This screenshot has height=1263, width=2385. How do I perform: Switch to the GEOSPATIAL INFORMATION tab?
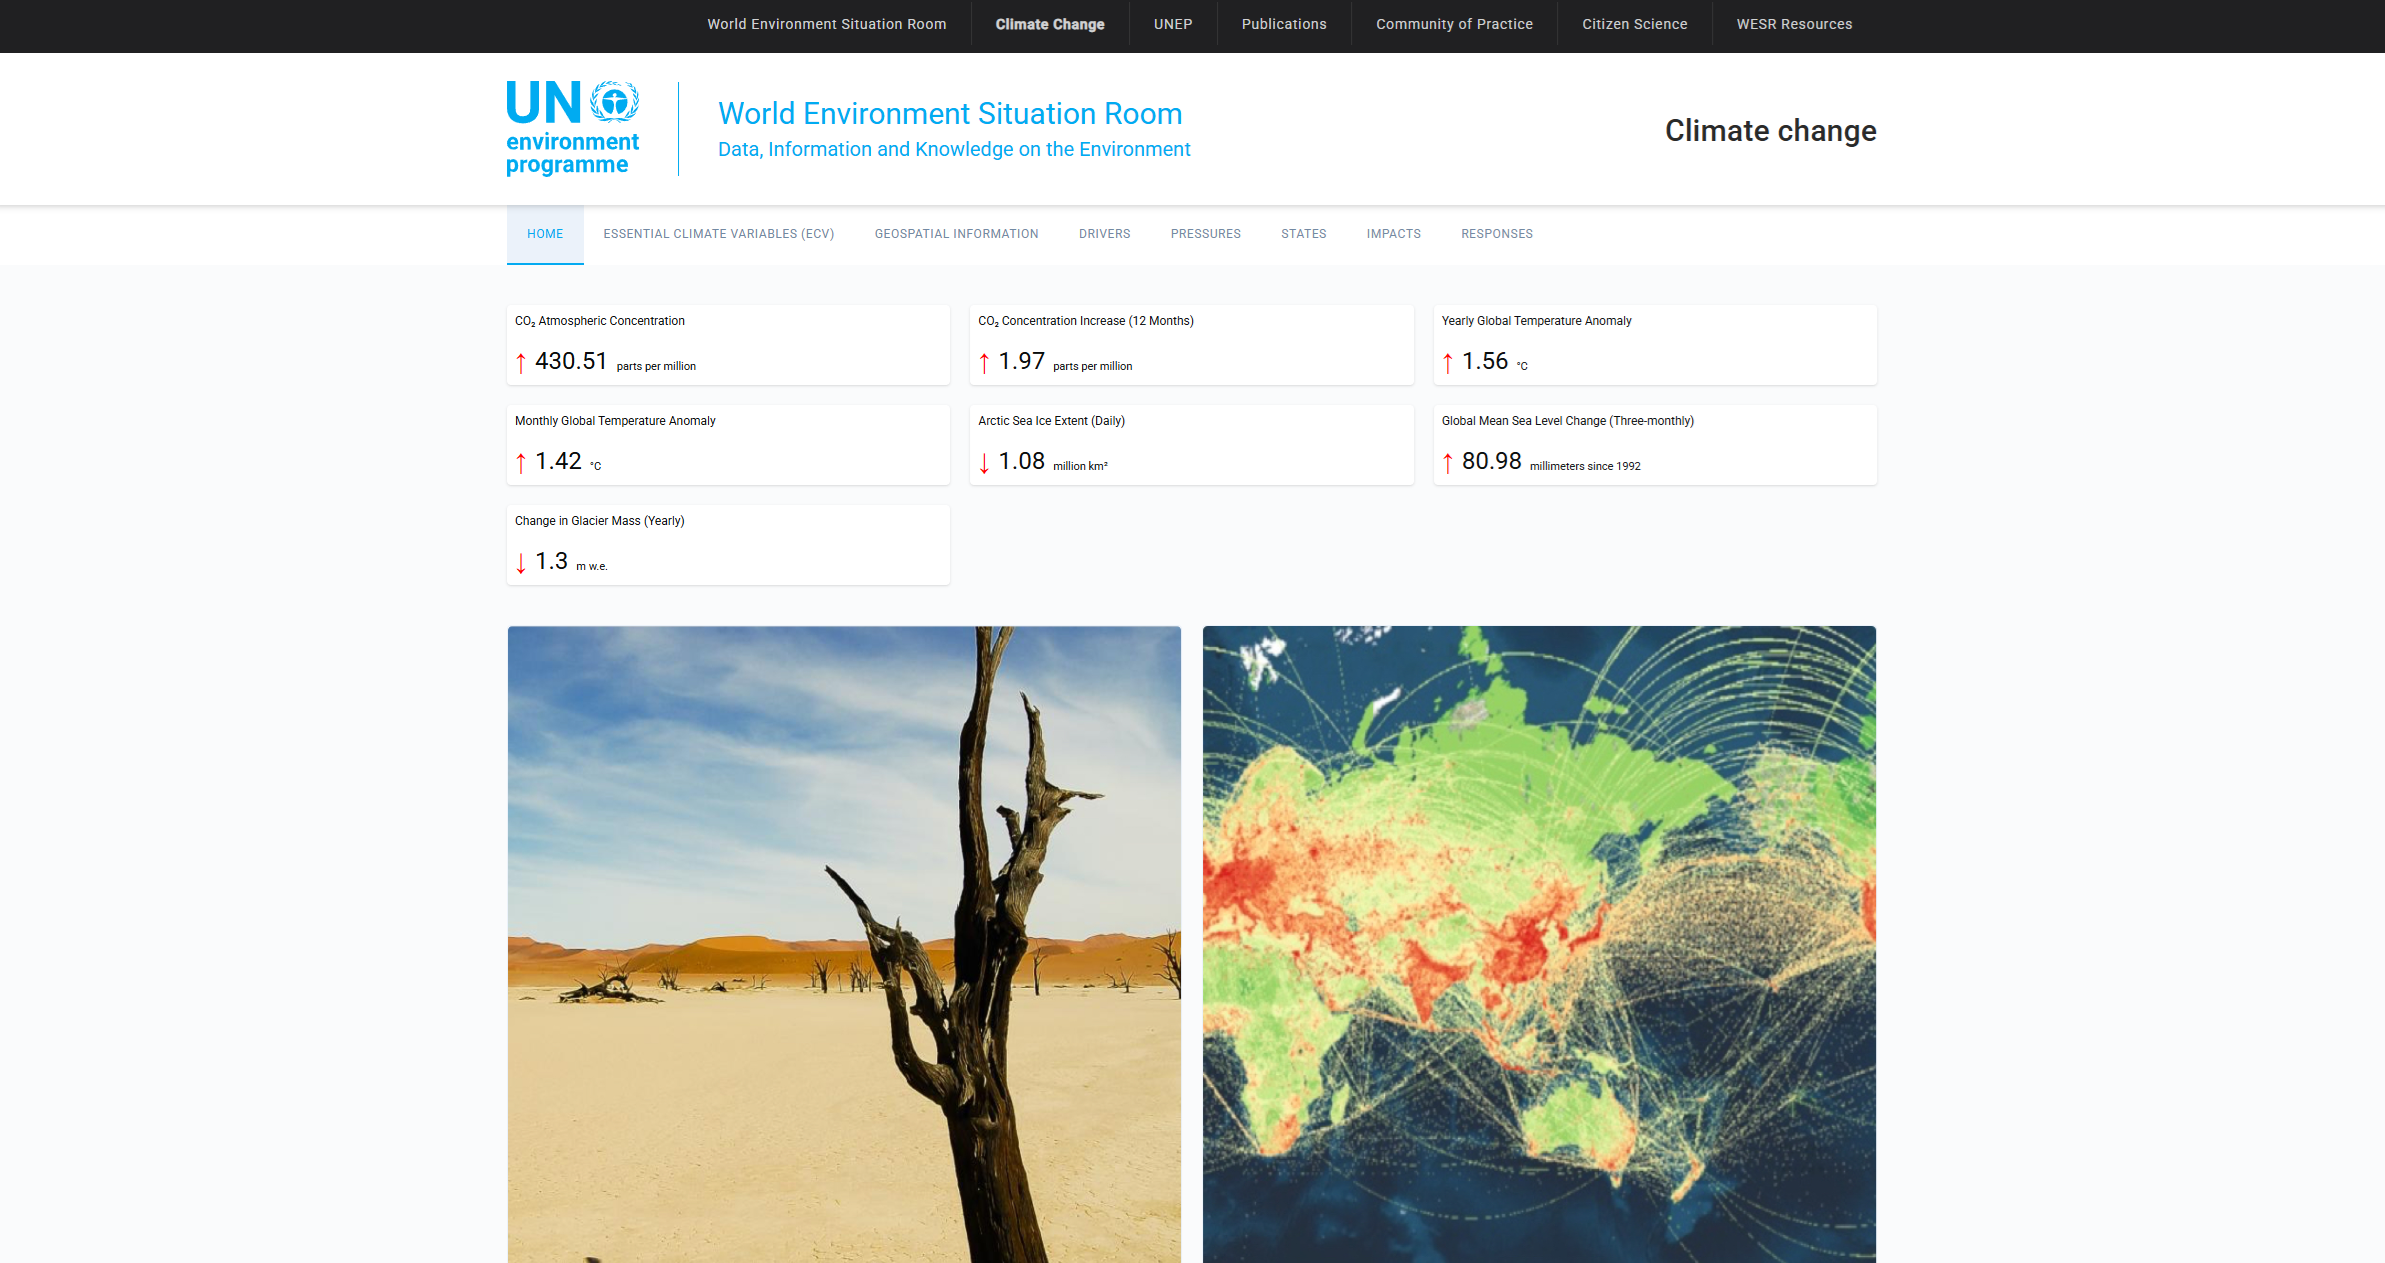pyautogui.click(x=956, y=233)
